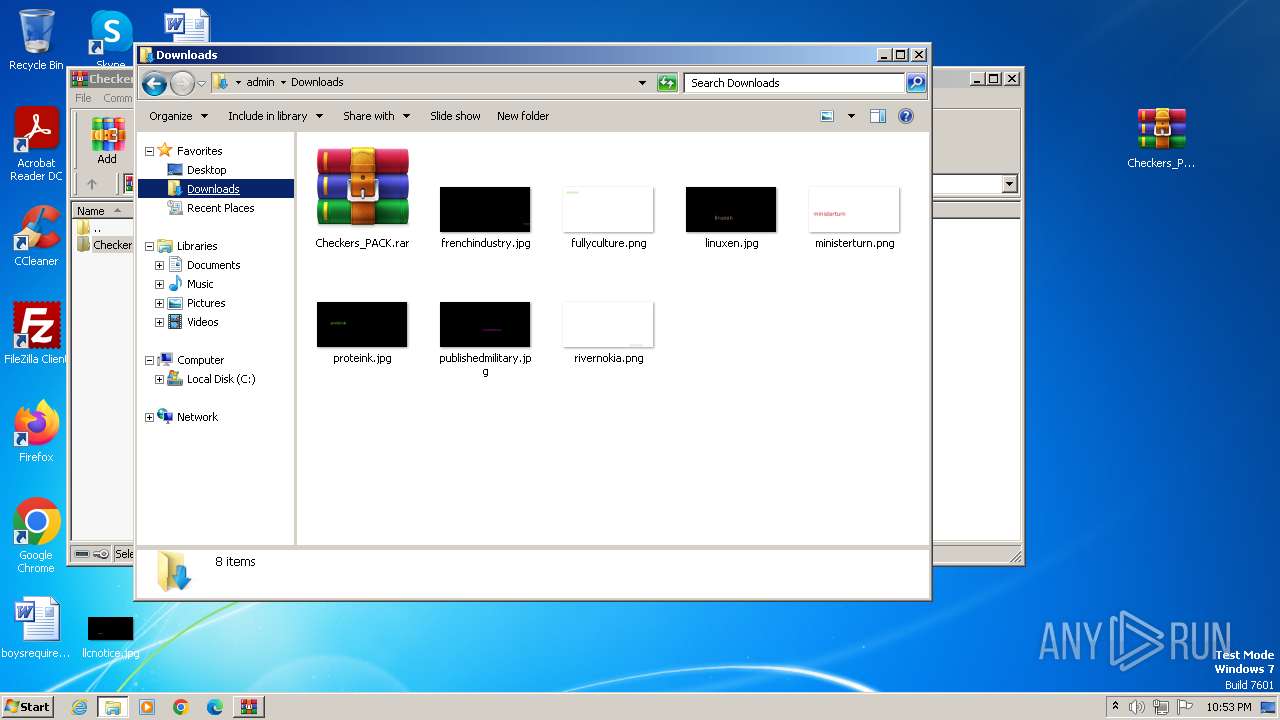
Task: Open FileZilla Client shortcut
Action: (36, 334)
